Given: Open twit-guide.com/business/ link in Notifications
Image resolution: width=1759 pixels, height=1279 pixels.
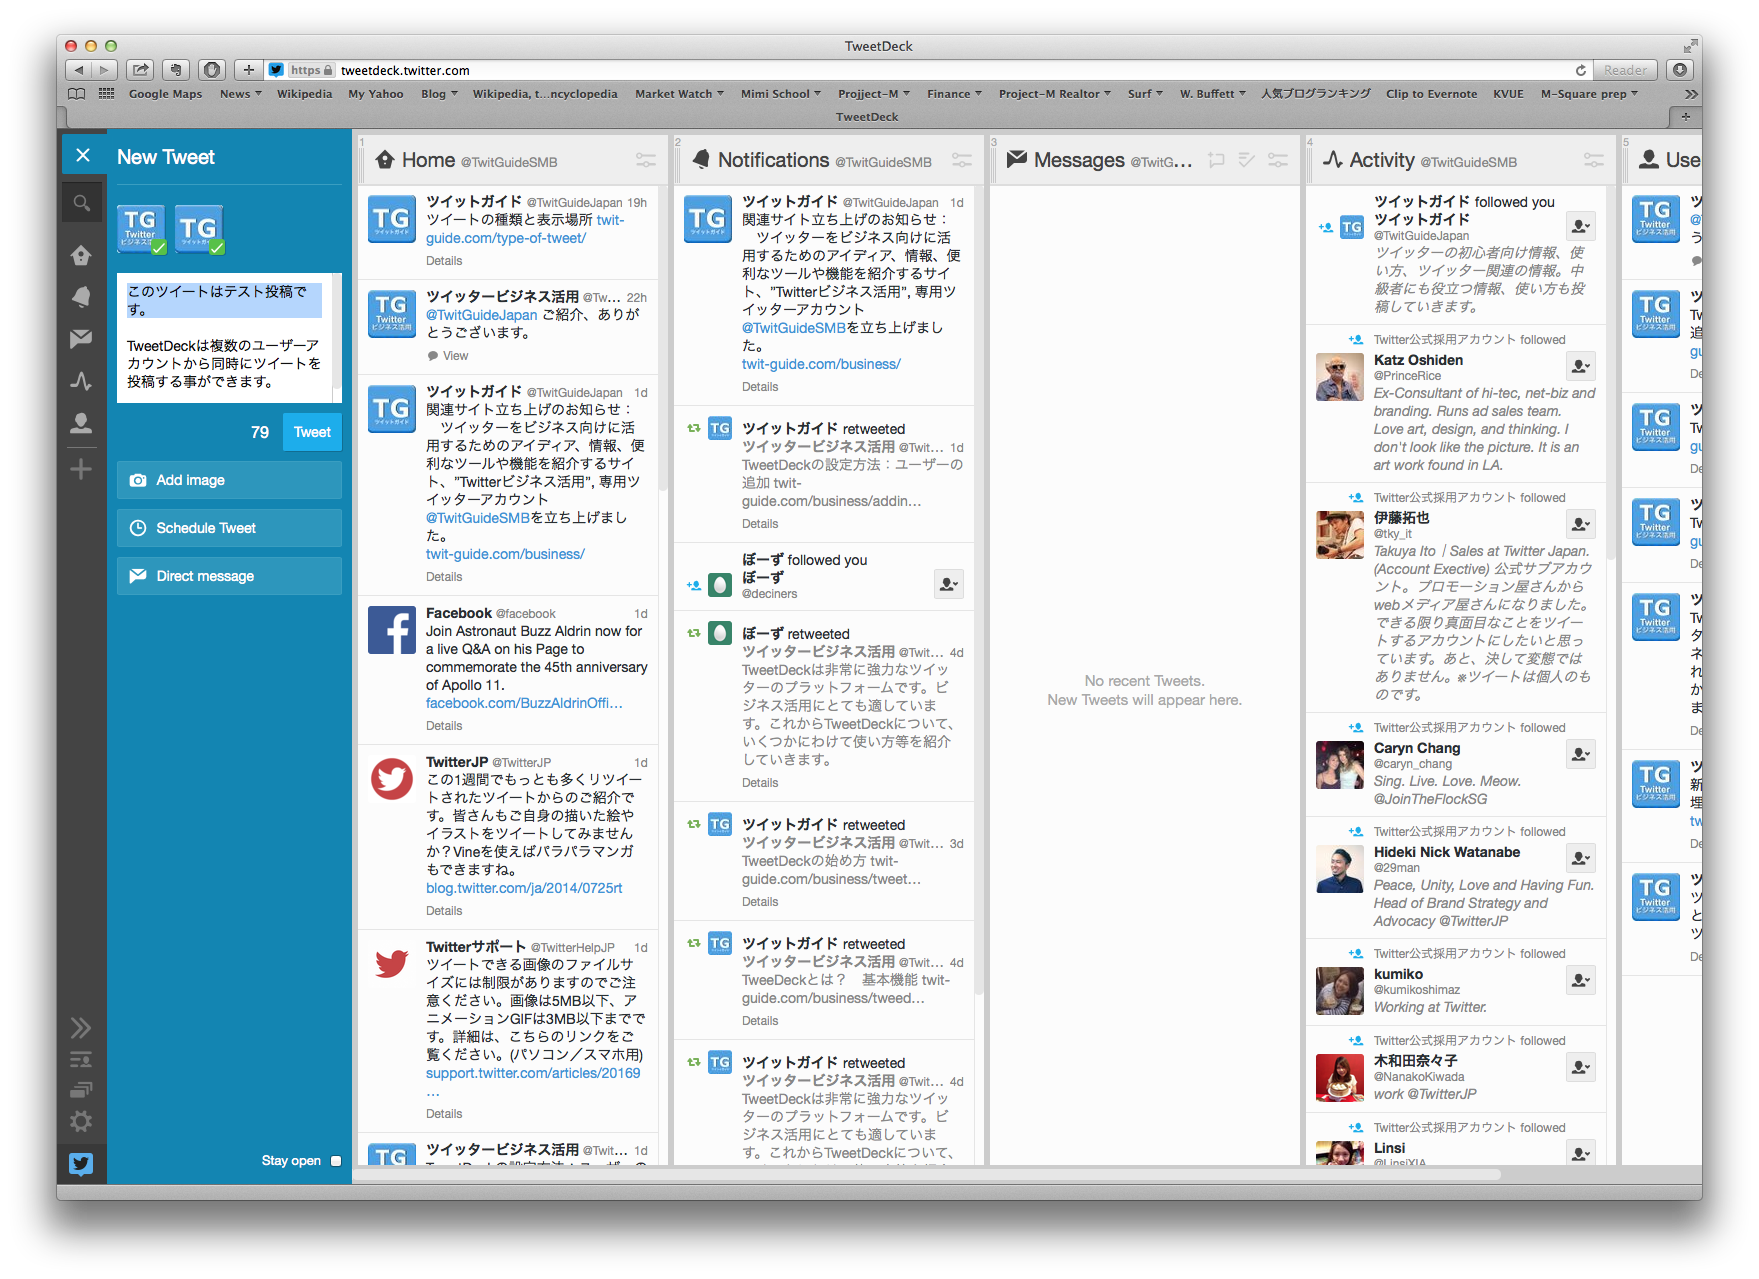Looking at the screenshot, I should coord(821,364).
